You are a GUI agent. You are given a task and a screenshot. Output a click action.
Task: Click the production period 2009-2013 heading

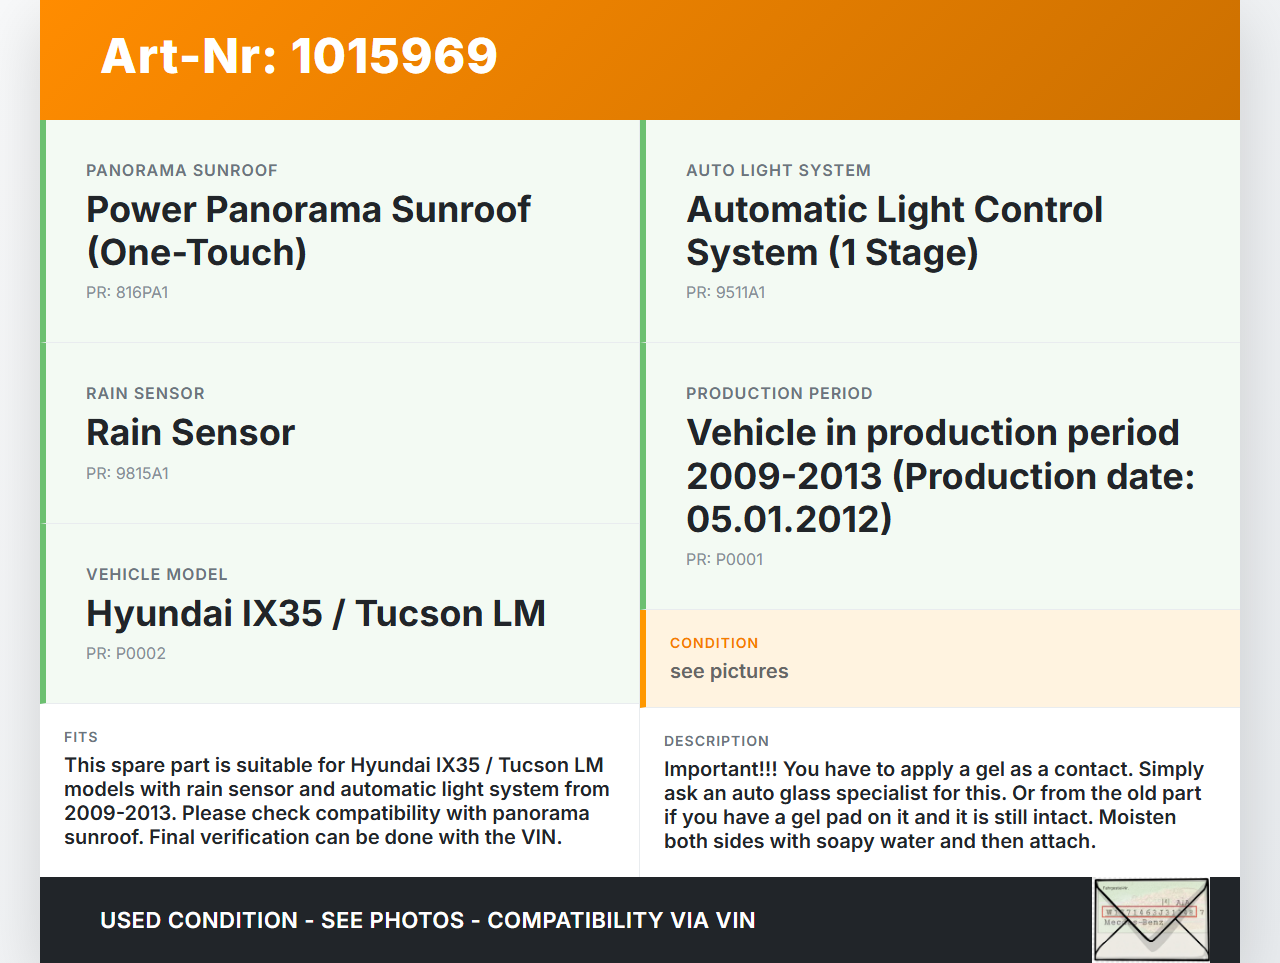(940, 476)
